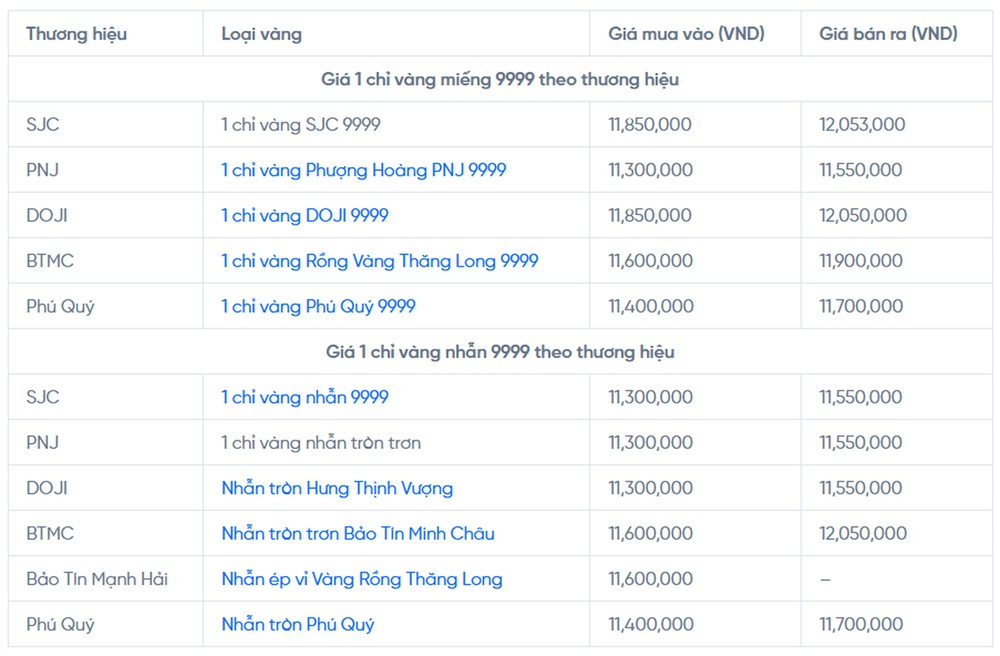Viewport: 1000px width, 656px height.
Task: Follow the 'Nhẫn ép vỉ Vàng Rồng Thăng Long' link
Action: click(x=362, y=579)
